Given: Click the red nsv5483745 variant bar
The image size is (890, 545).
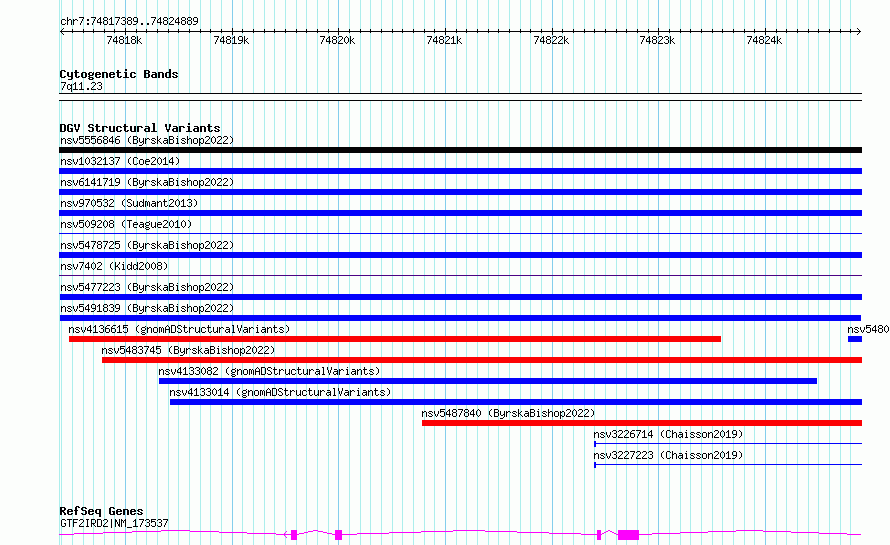Looking at the screenshot, I should 482,360.
